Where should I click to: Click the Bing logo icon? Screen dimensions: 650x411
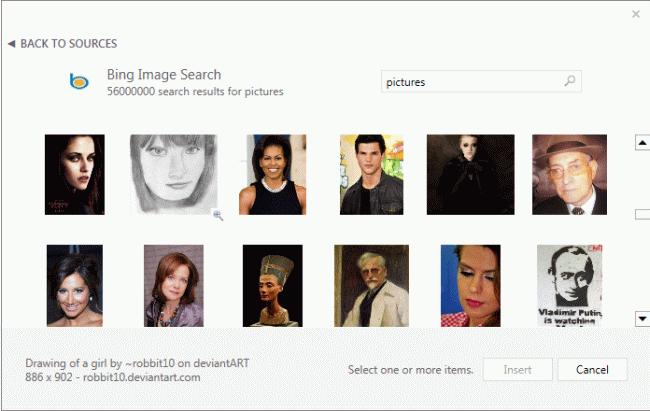[79, 82]
